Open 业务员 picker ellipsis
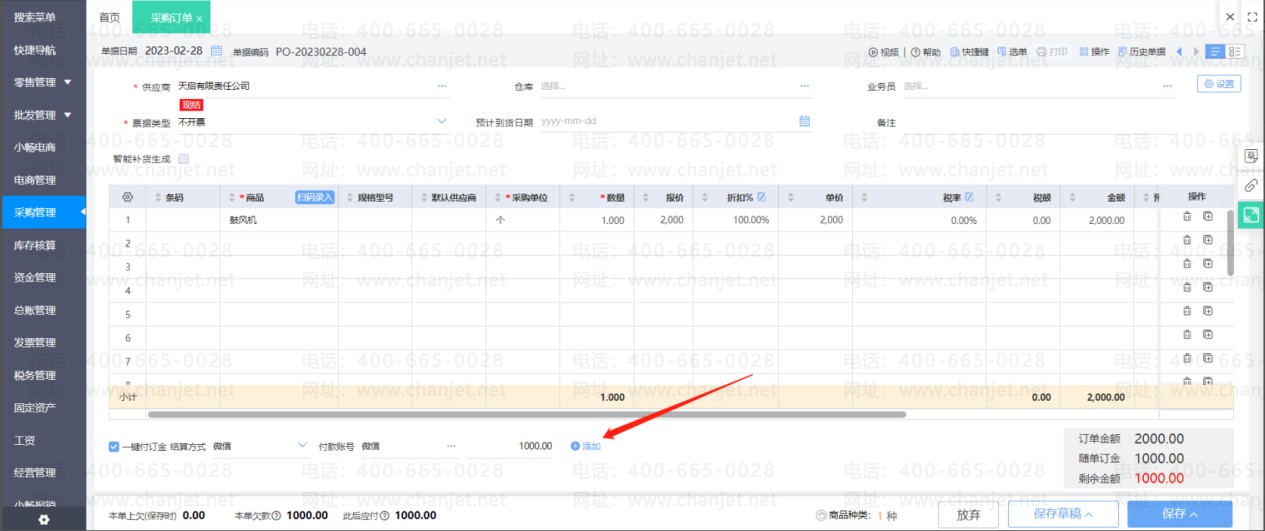 click(1167, 86)
